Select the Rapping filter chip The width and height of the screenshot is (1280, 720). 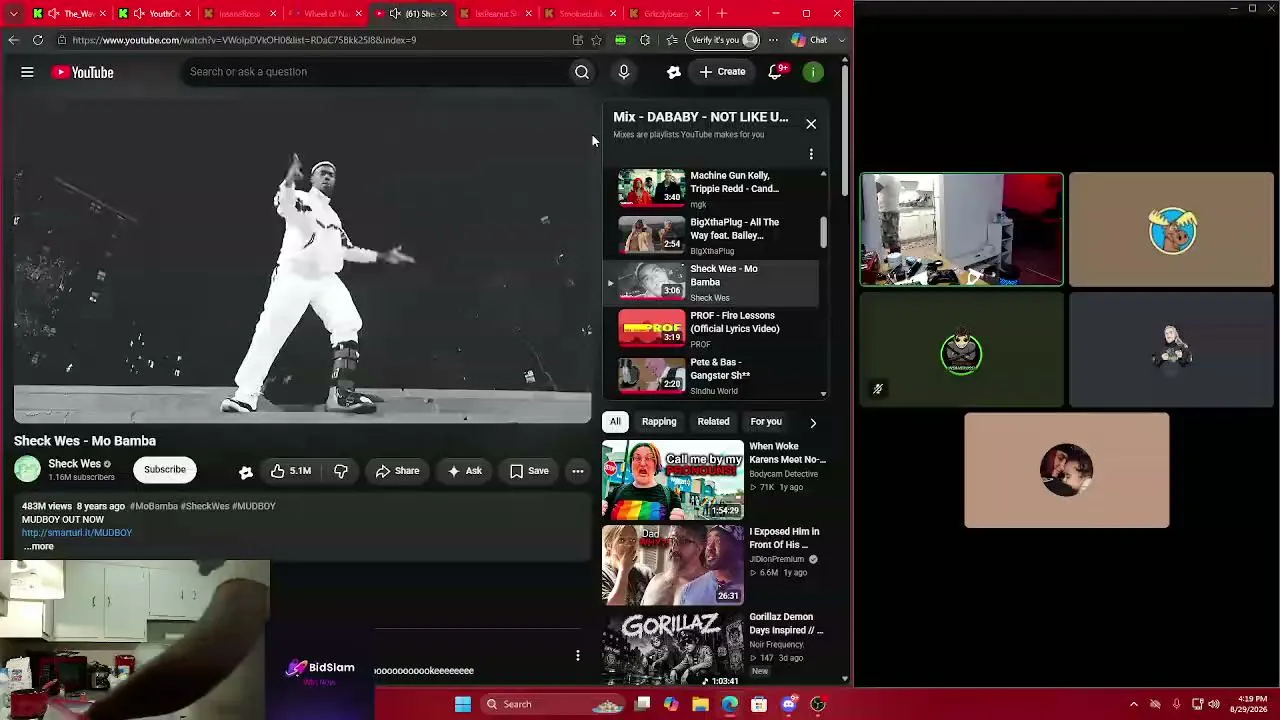coord(659,422)
